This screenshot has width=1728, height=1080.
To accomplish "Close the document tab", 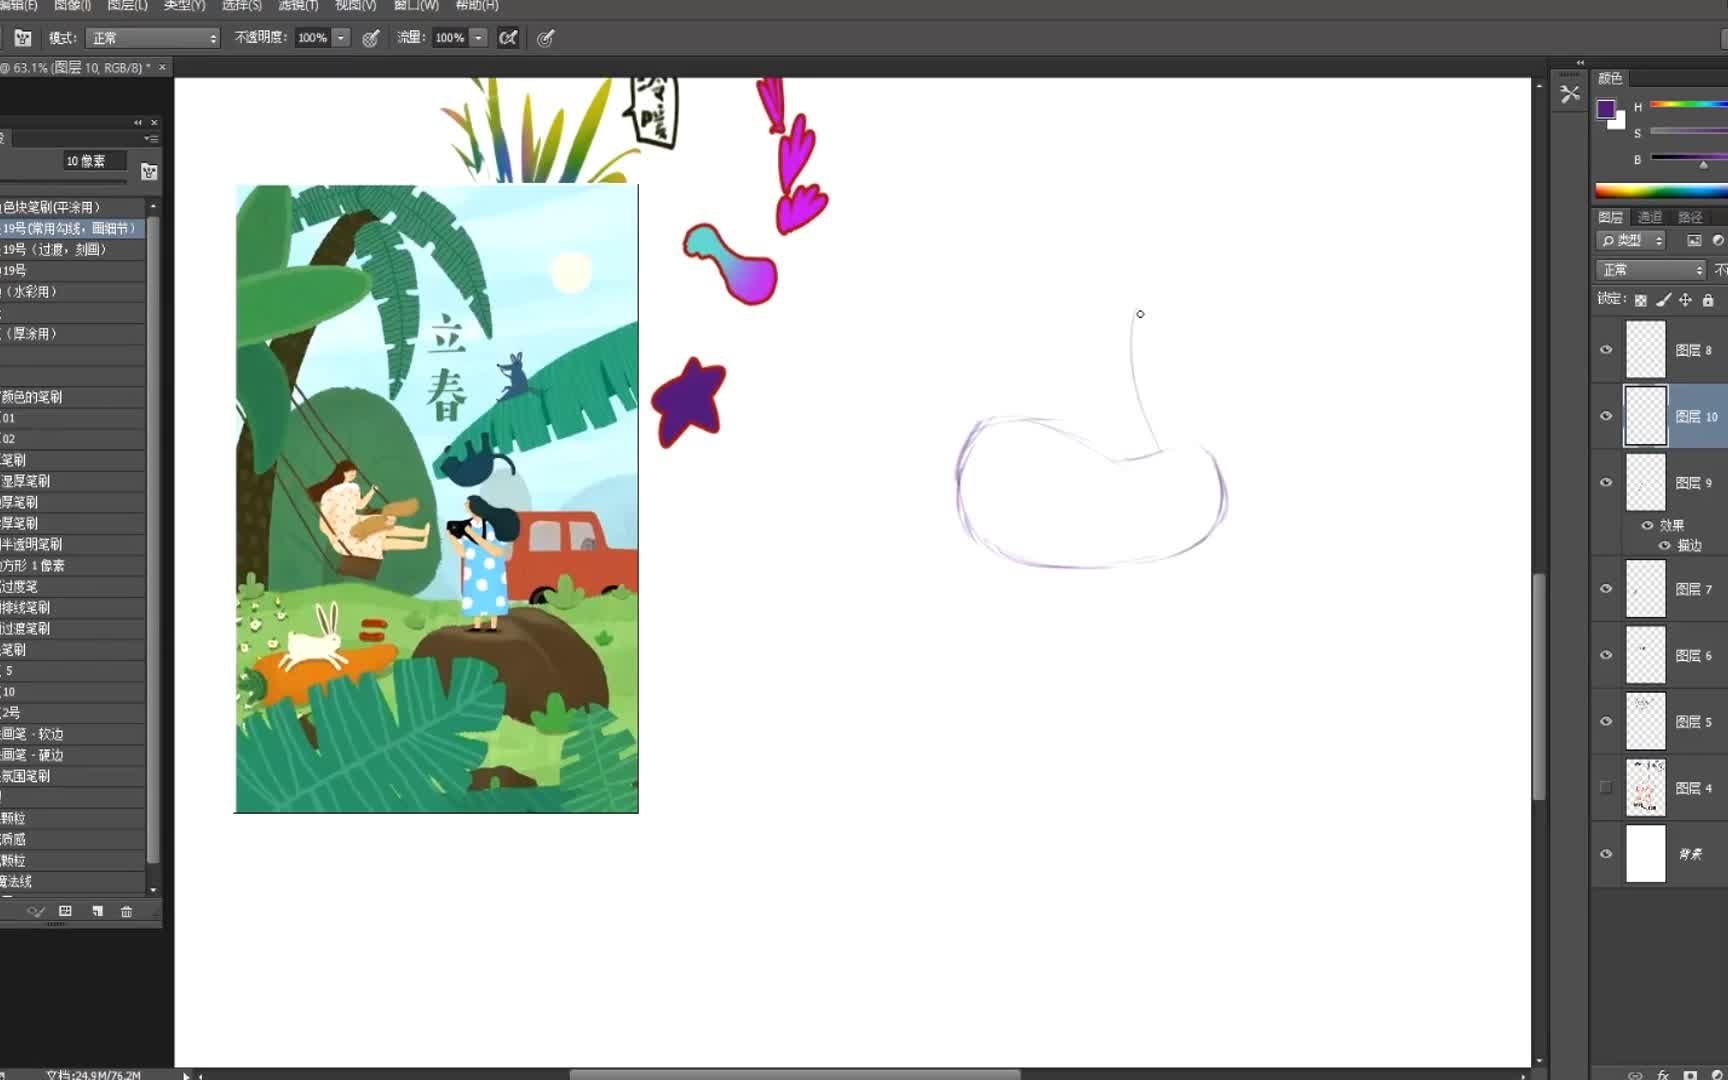I will (x=162, y=67).
